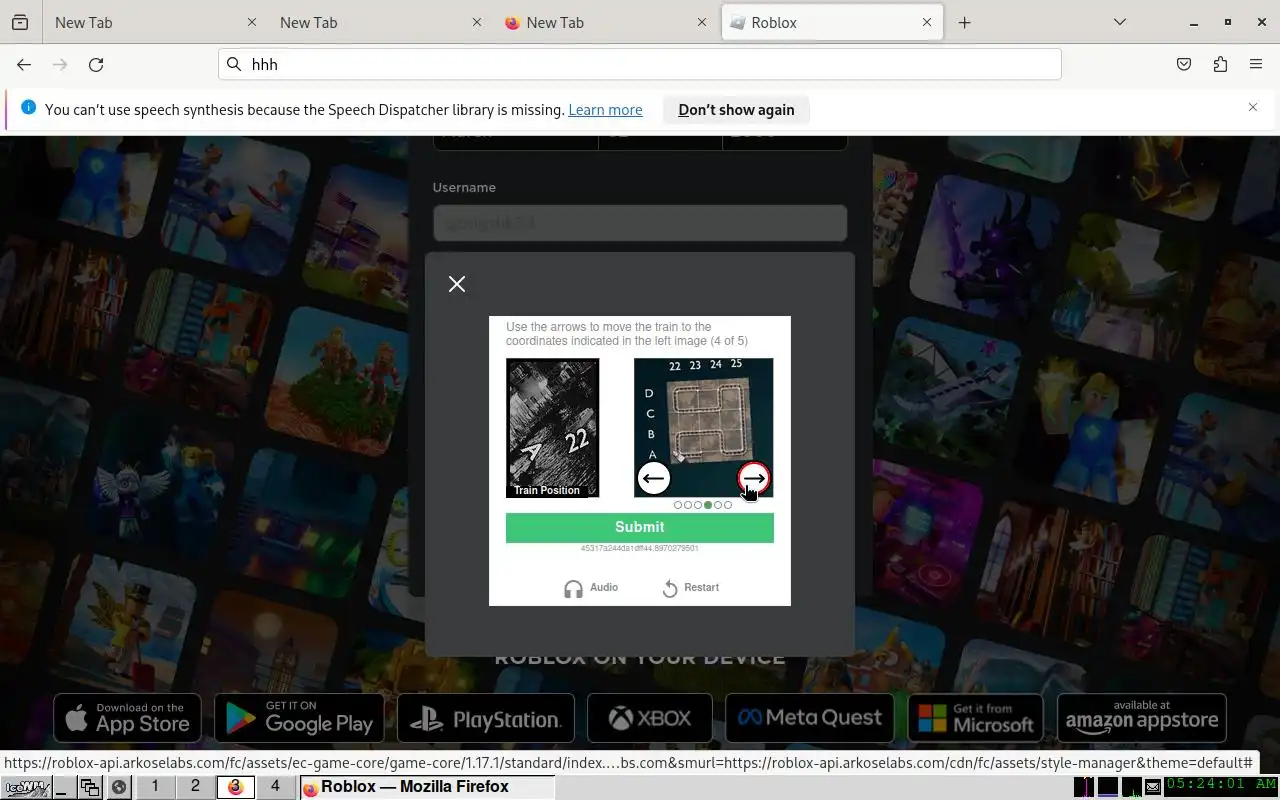1280x800 pixels.
Task: Open the Google Play badge
Action: pos(299,718)
